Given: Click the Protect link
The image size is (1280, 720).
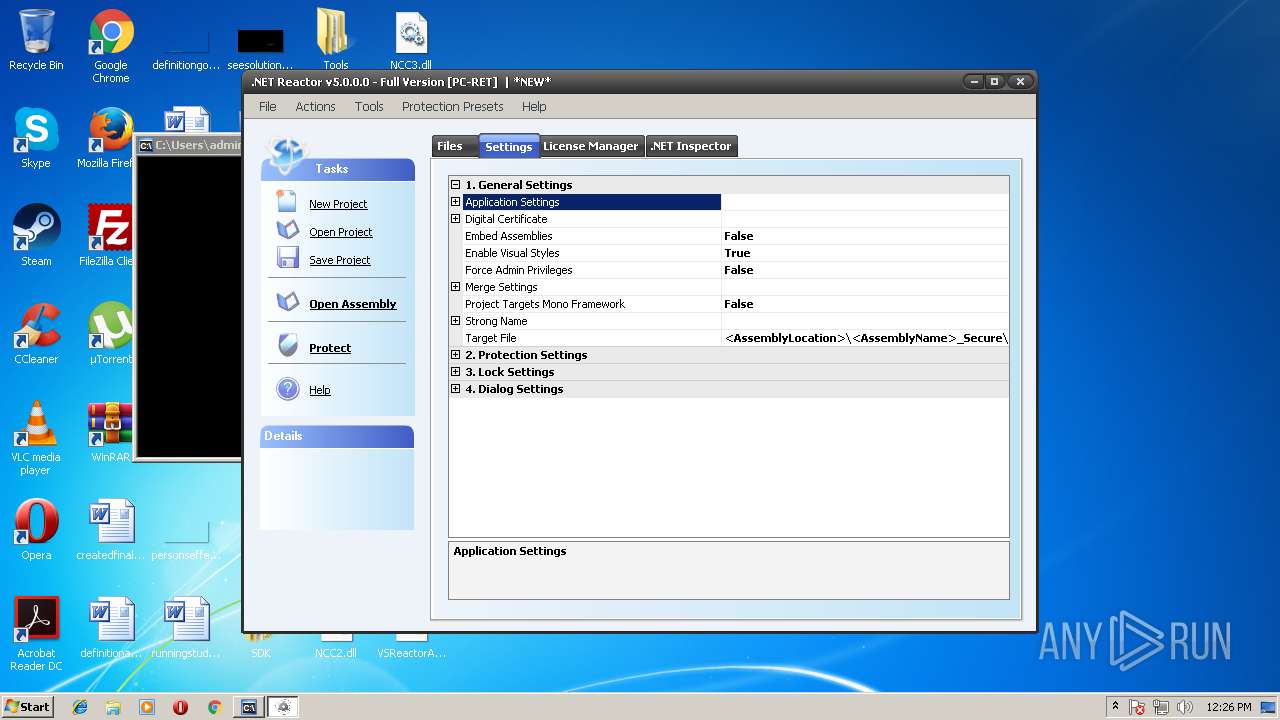Looking at the screenshot, I should (x=330, y=348).
